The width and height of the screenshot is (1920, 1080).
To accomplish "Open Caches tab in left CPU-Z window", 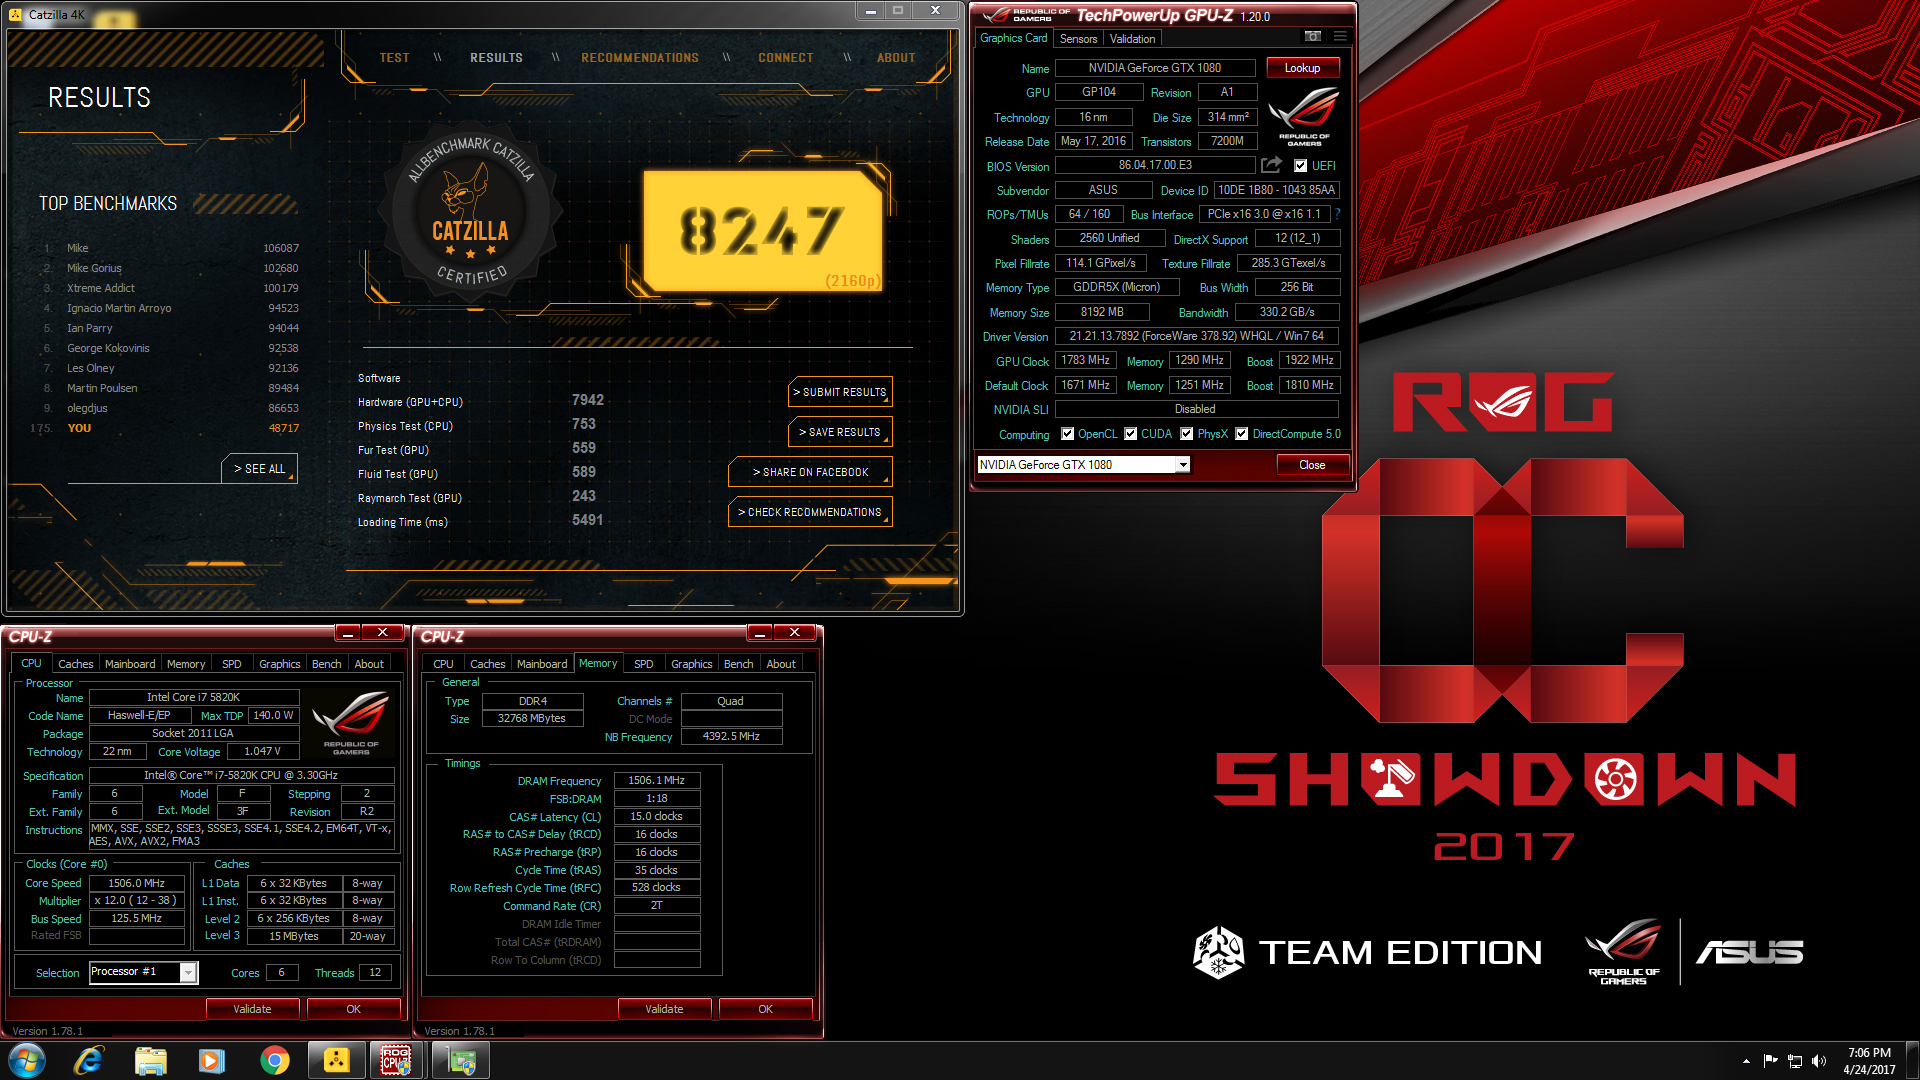I will point(75,664).
